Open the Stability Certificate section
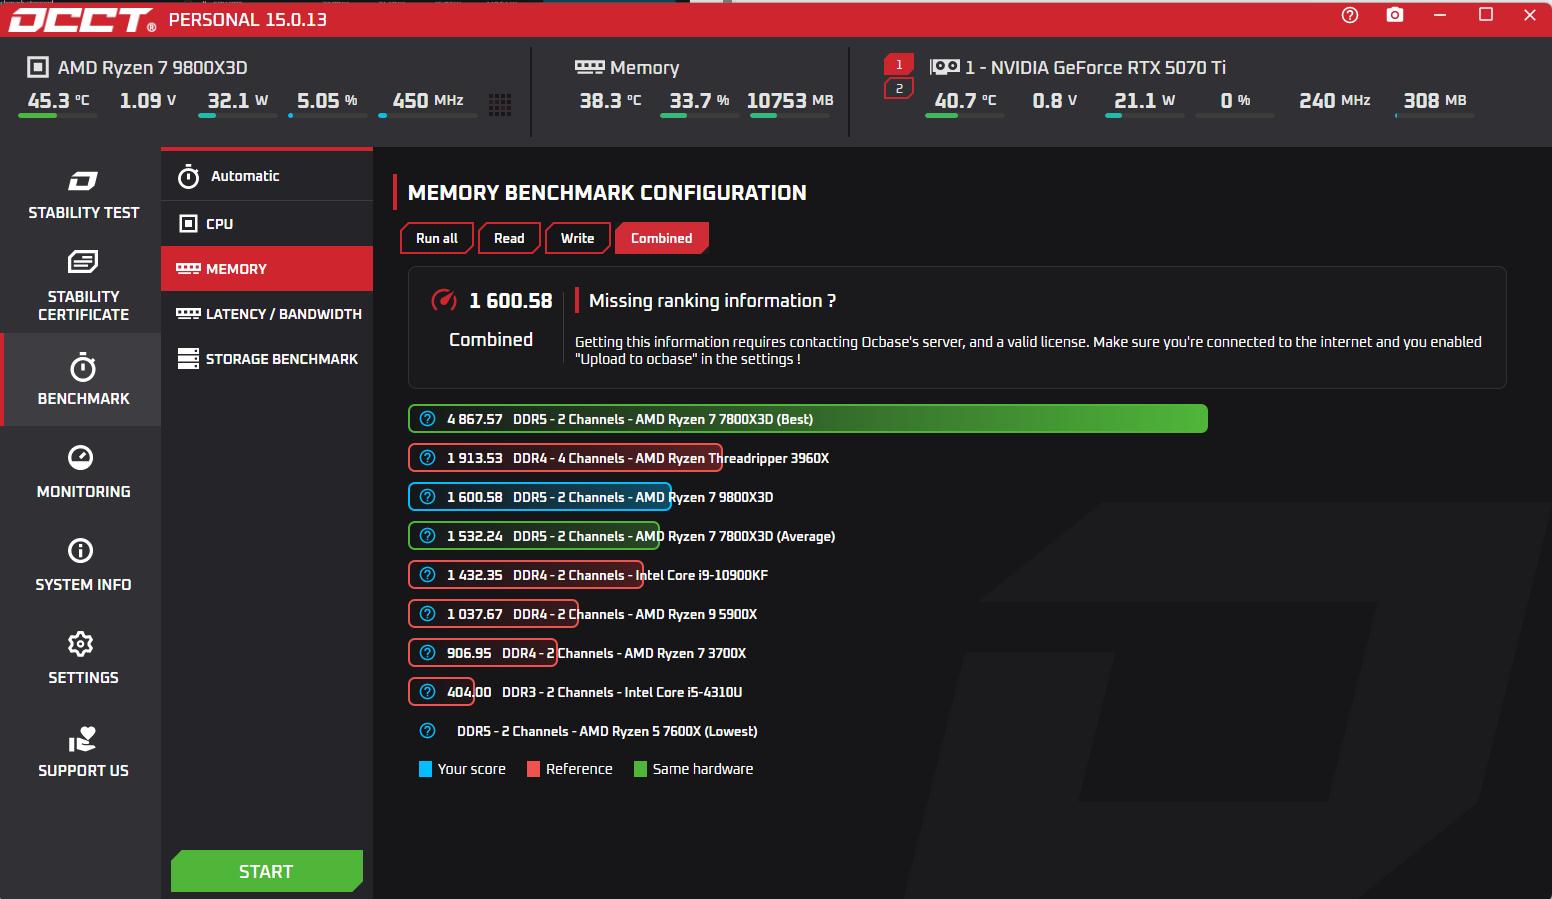 coord(83,286)
